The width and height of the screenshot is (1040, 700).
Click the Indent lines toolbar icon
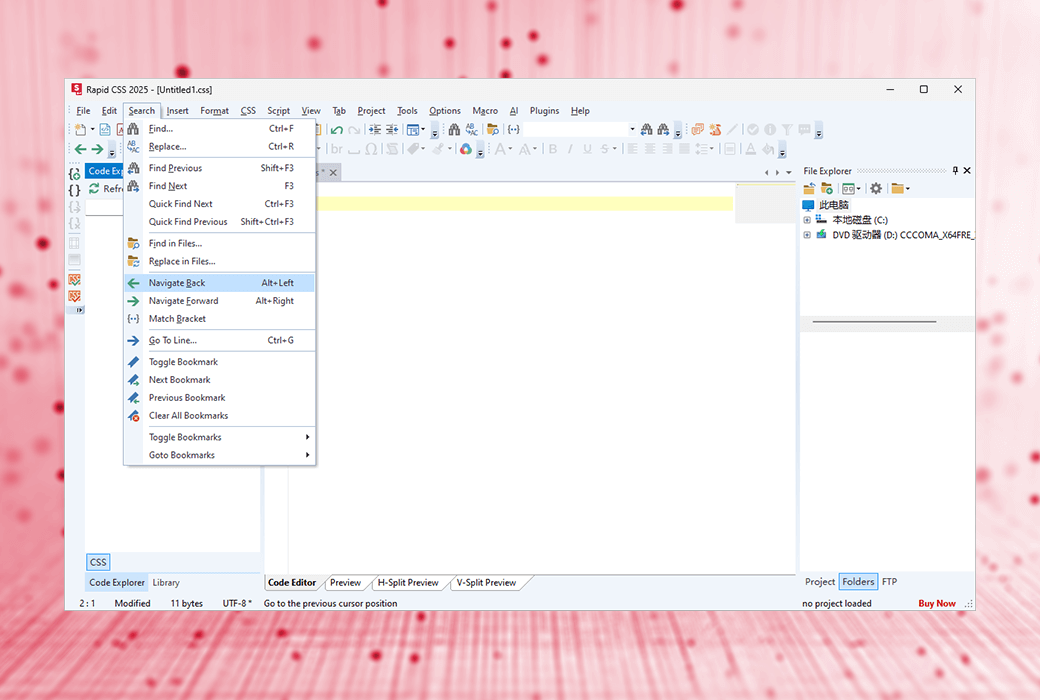click(x=375, y=129)
